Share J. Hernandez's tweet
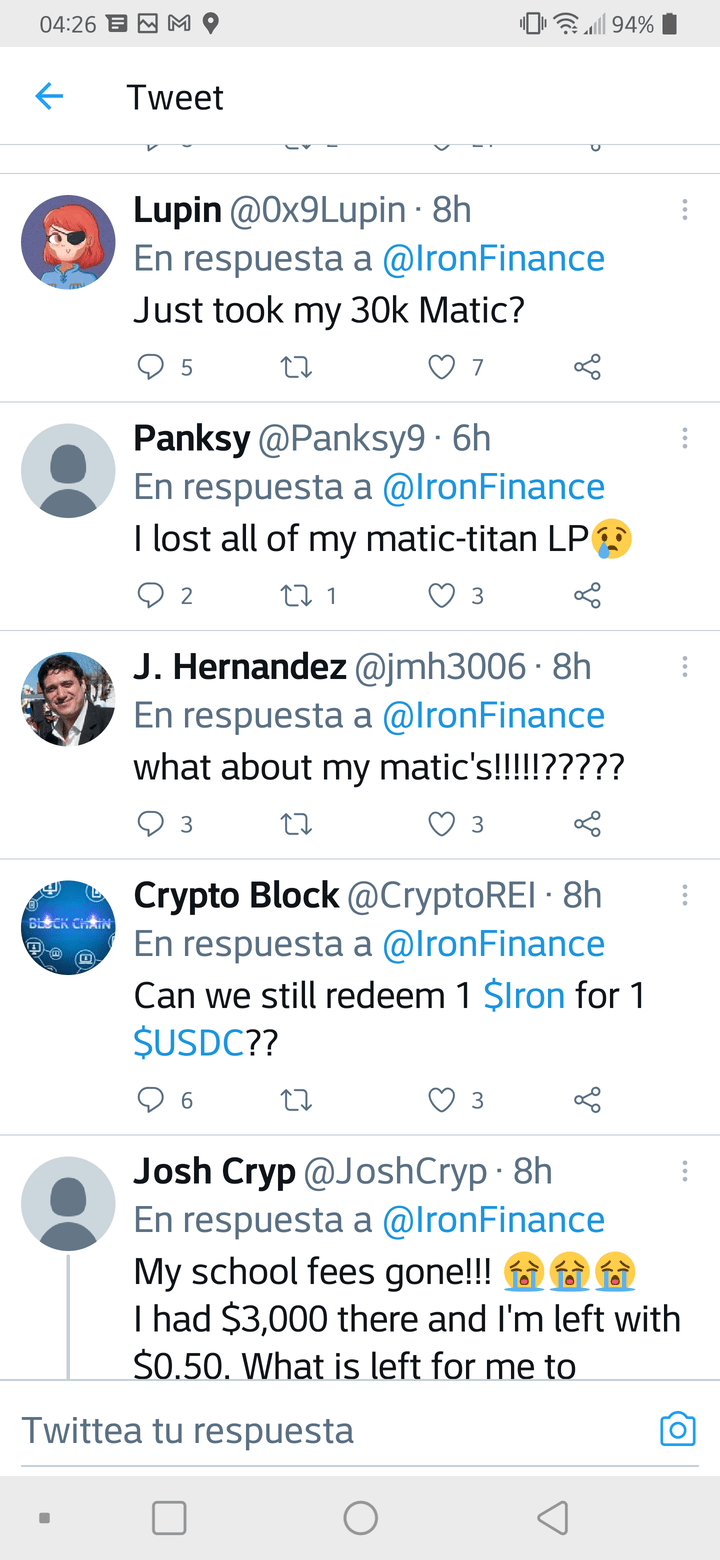 pos(587,824)
